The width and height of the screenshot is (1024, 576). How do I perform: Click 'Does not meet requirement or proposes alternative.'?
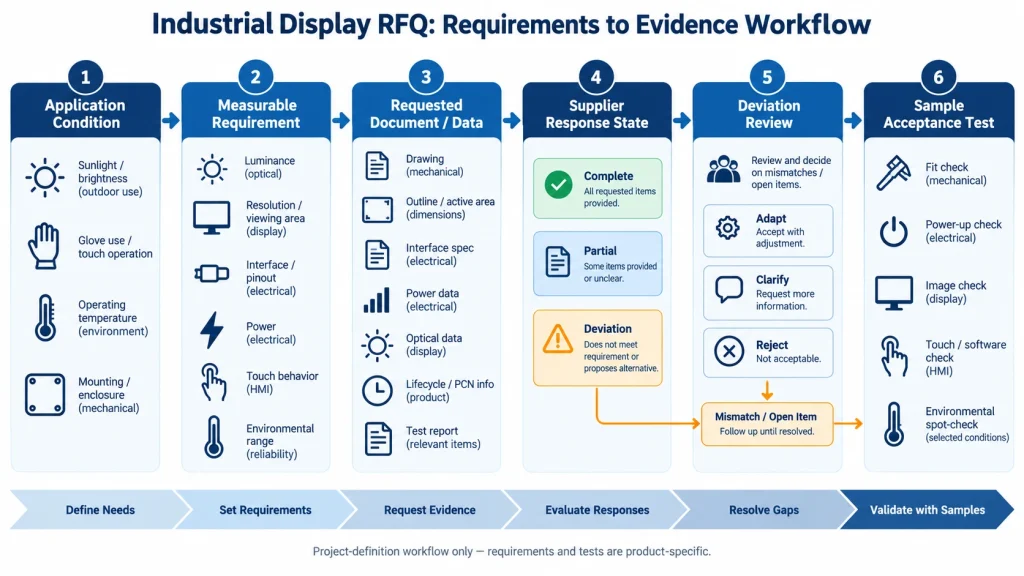(x=621, y=357)
